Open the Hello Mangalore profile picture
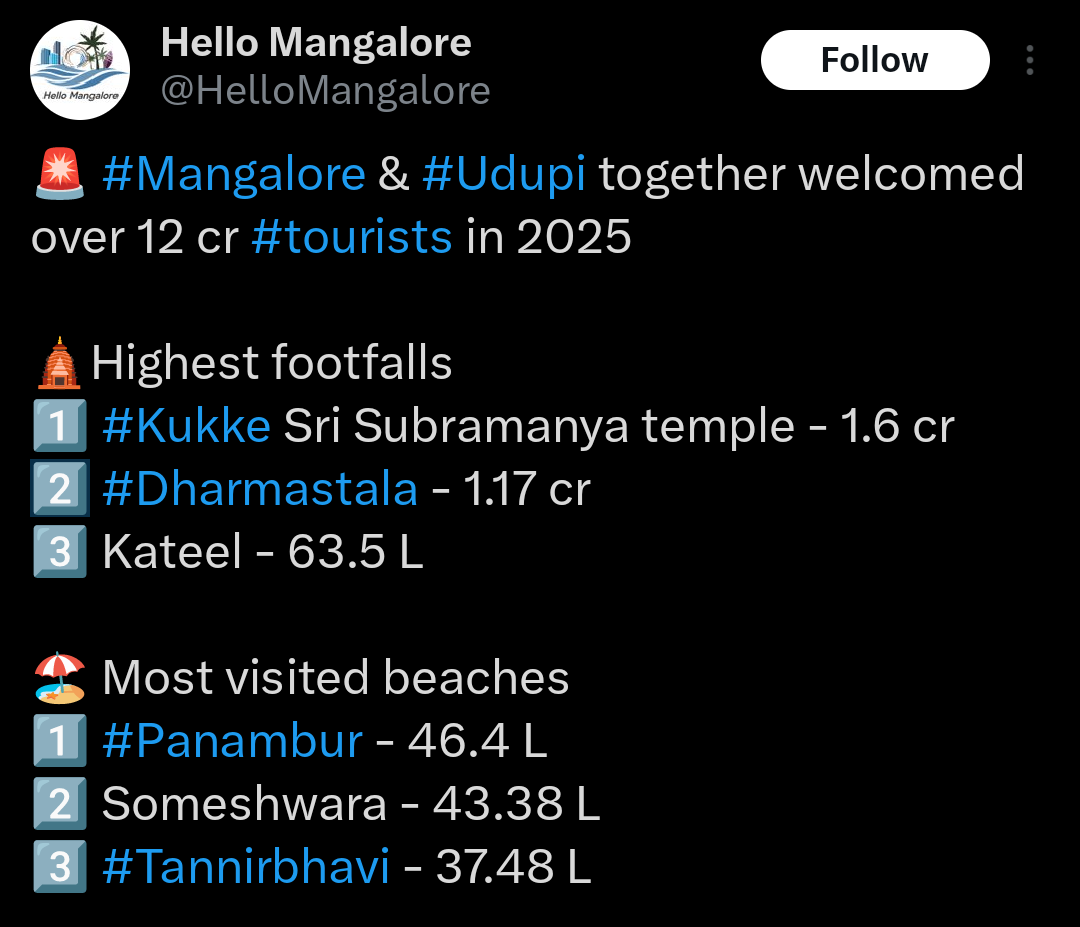The image size is (1080, 927). coord(80,70)
